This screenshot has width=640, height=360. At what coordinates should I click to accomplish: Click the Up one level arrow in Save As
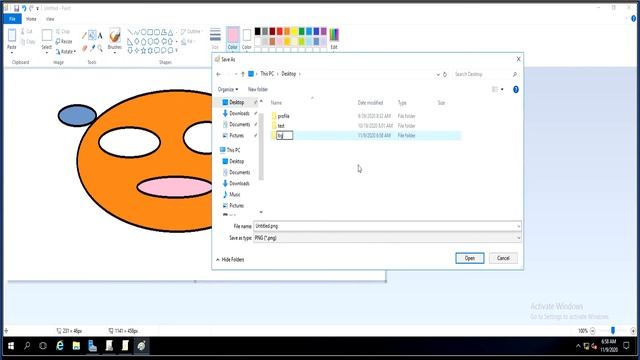coord(243,74)
